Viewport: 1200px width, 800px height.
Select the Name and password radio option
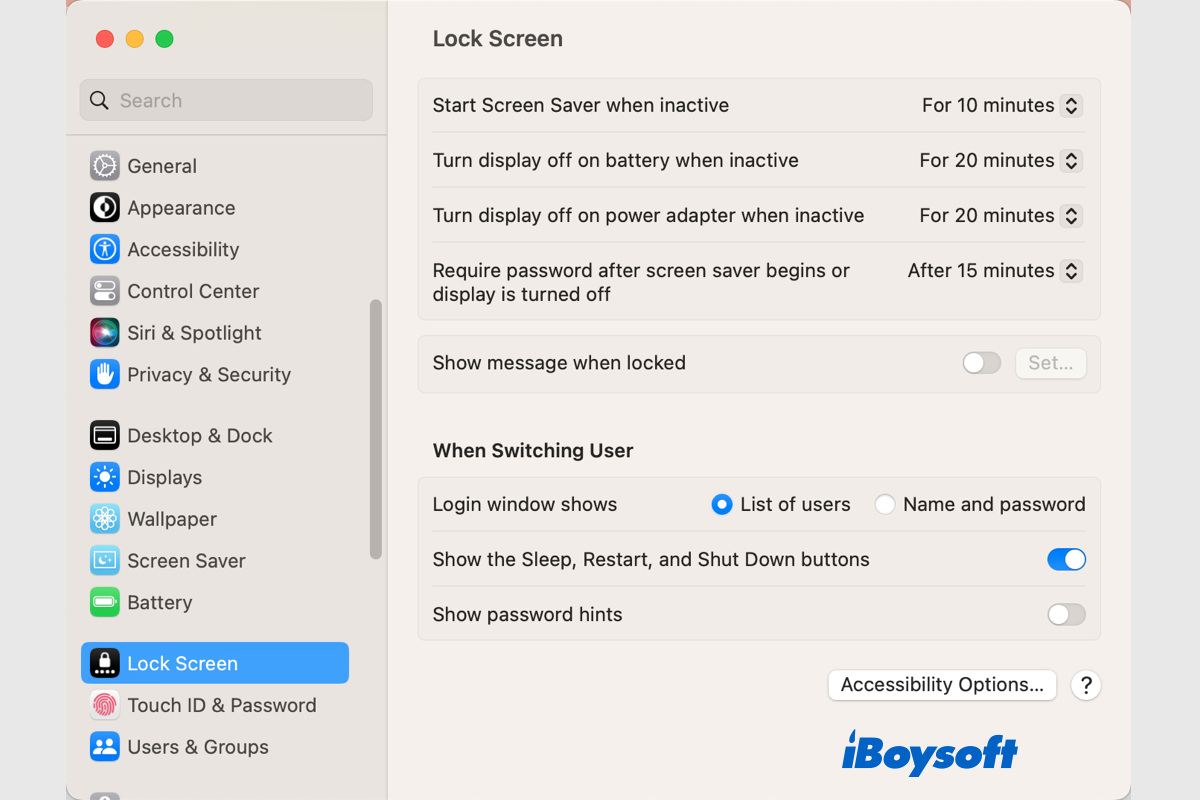(x=885, y=505)
